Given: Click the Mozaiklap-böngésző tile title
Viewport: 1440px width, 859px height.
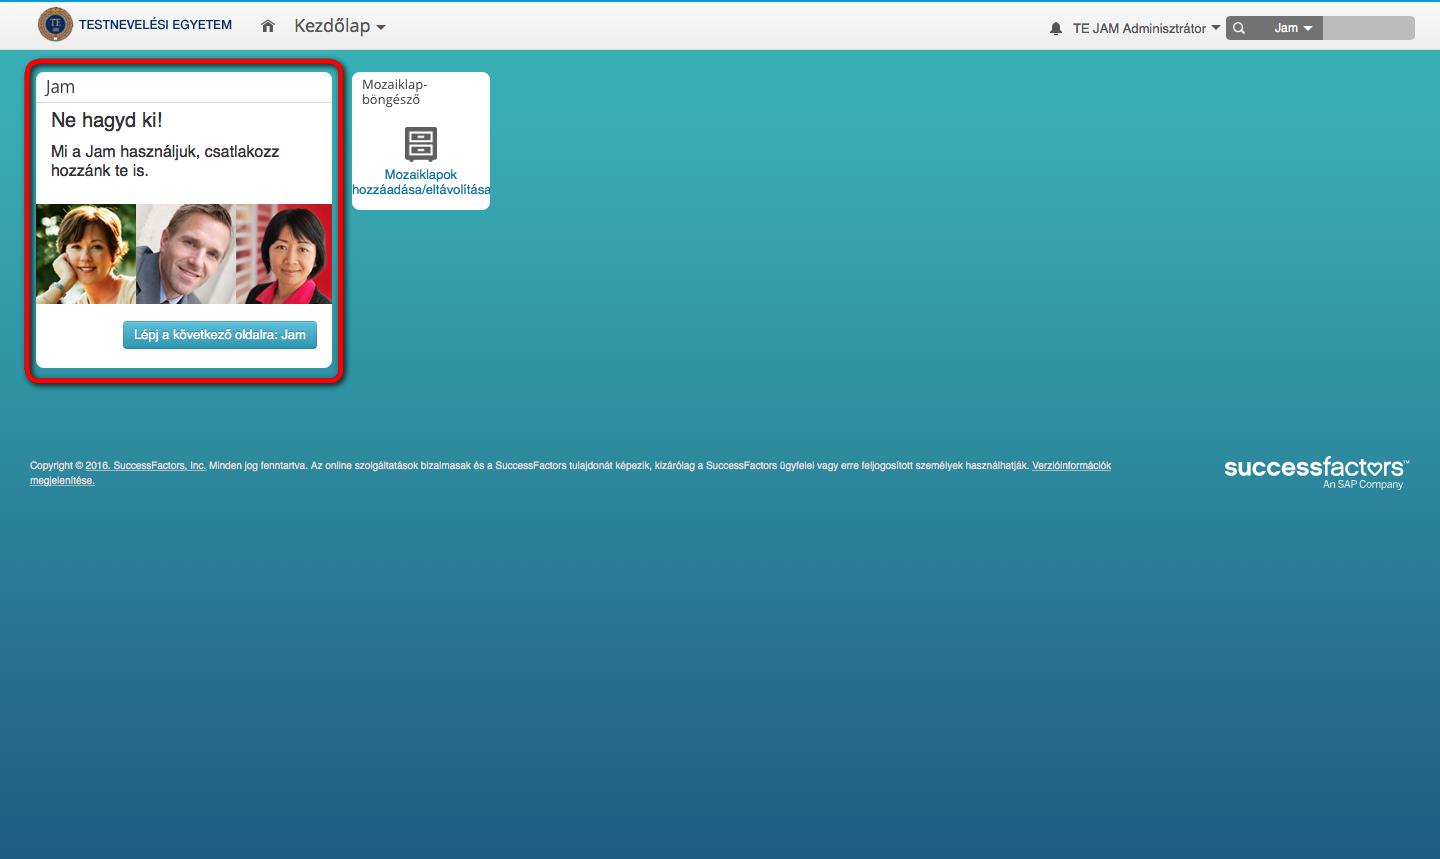Looking at the screenshot, I should [394, 92].
